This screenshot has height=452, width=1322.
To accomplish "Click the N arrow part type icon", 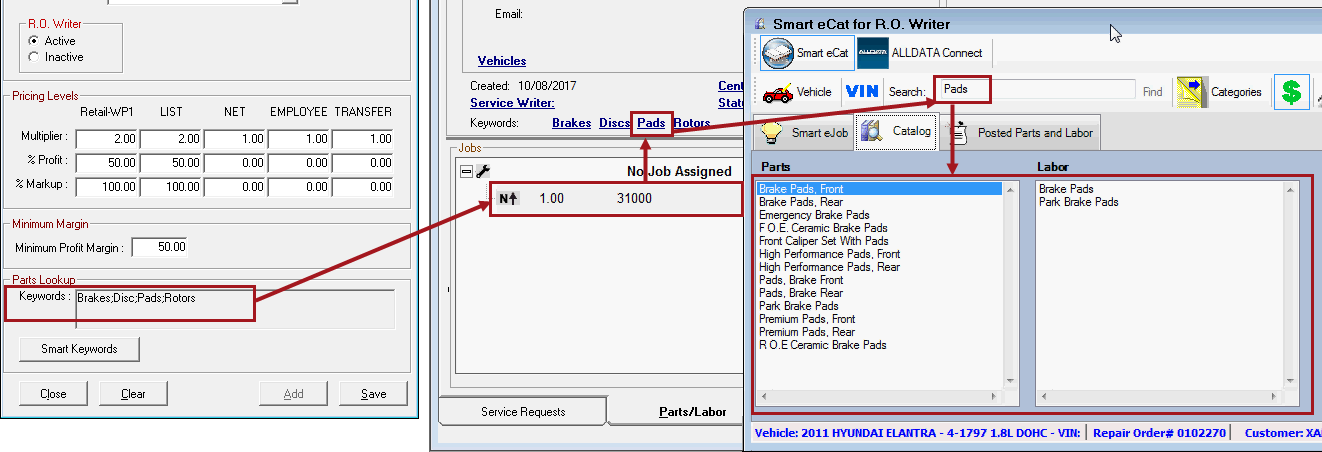I will click(x=508, y=199).
